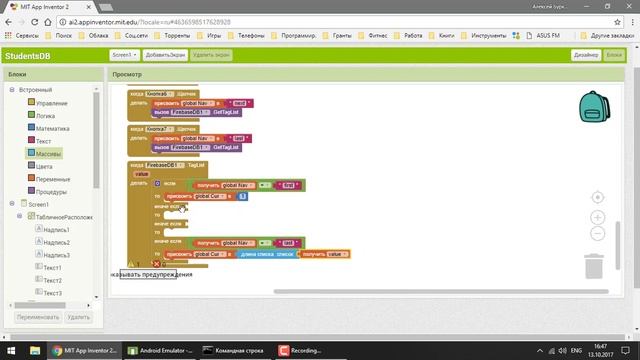Open the Инструменты bookmarks folder
Viewport: 640px width, 360px height.
click(x=484, y=36)
